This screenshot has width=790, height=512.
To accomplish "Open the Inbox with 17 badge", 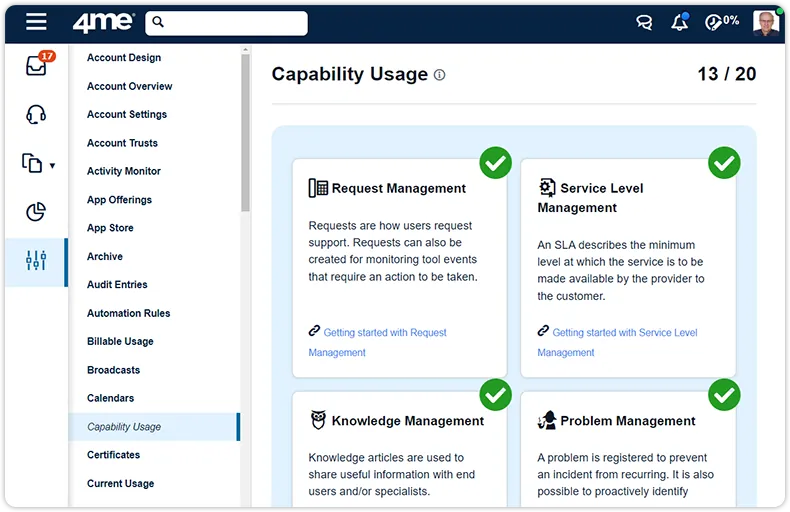I will [37, 65].
